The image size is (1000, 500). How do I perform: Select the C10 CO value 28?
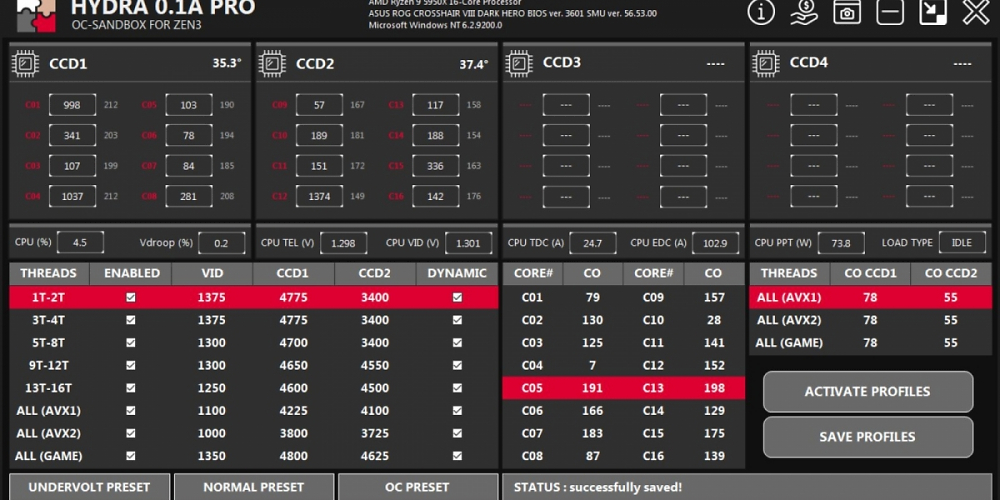point(714,320)
